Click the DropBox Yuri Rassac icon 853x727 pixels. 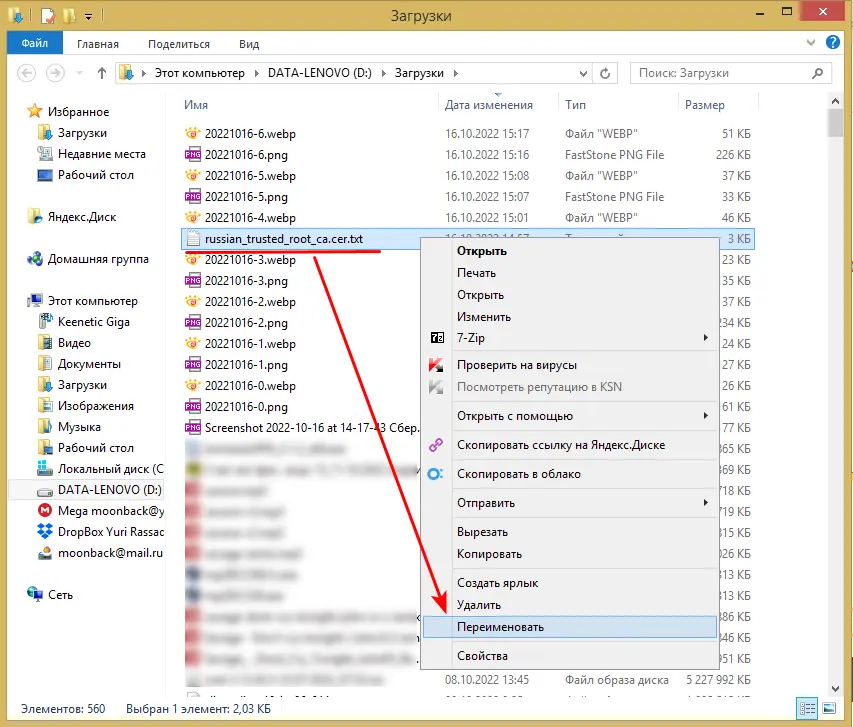point(45,531)
